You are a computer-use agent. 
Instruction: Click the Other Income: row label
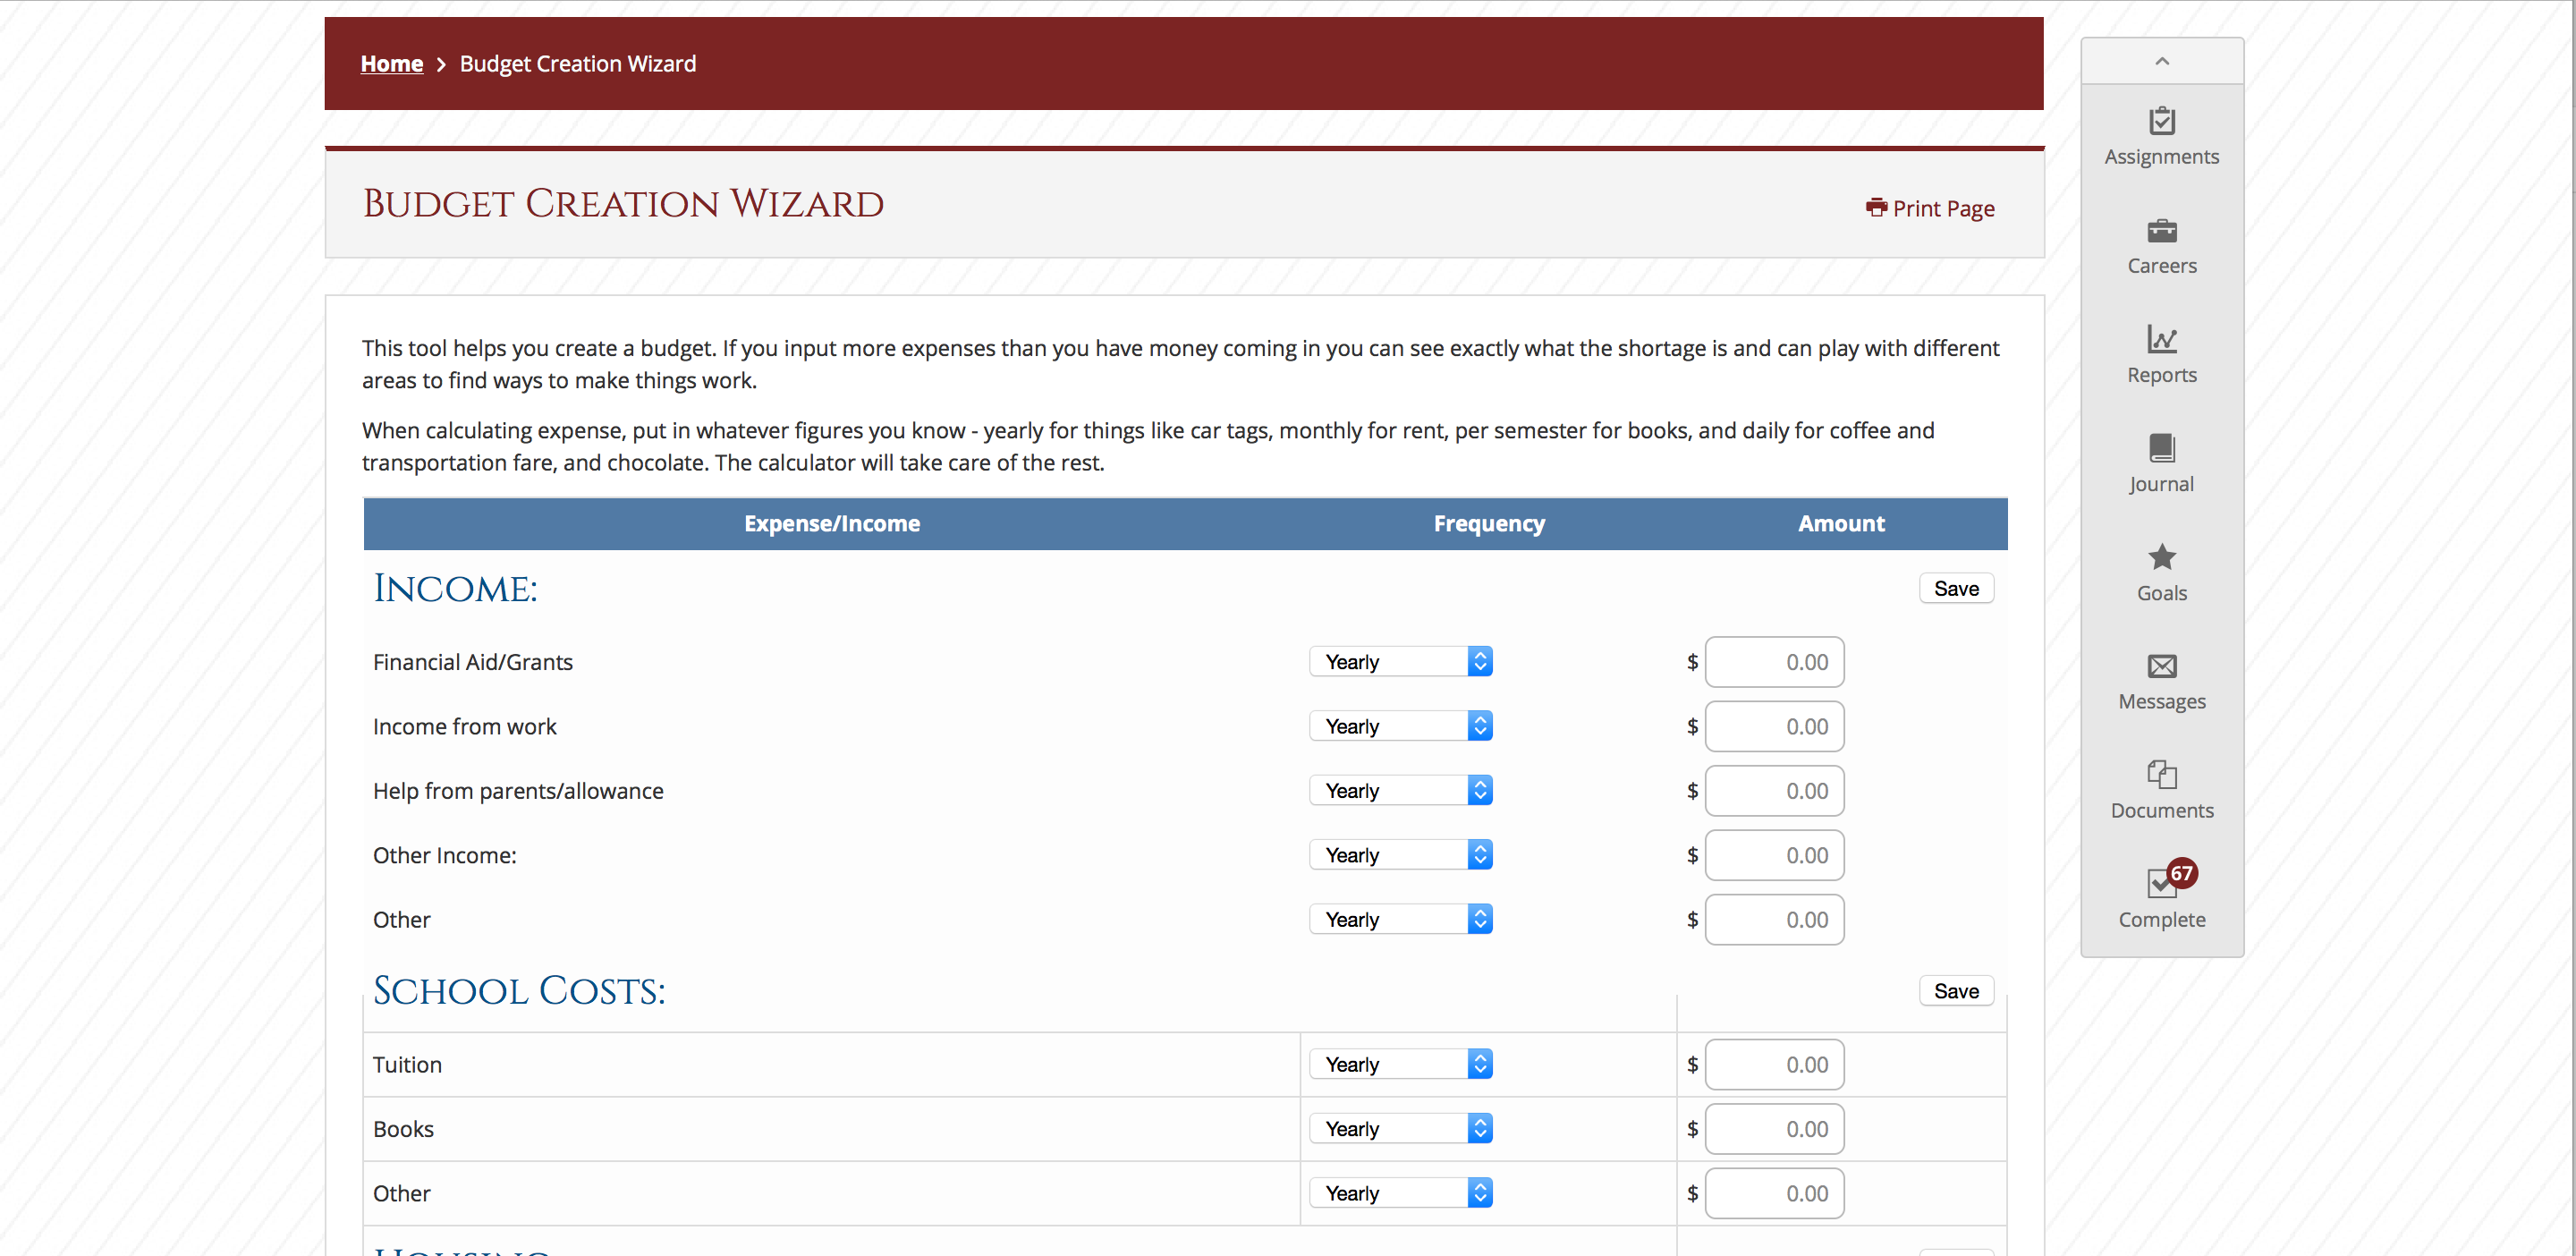pos(444,855)
